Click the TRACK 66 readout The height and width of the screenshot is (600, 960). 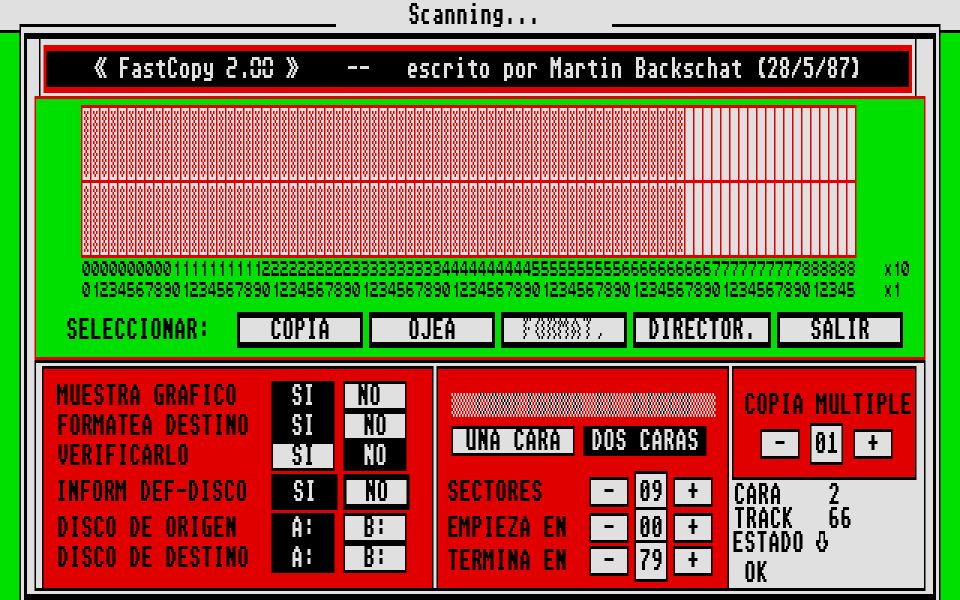792,518
